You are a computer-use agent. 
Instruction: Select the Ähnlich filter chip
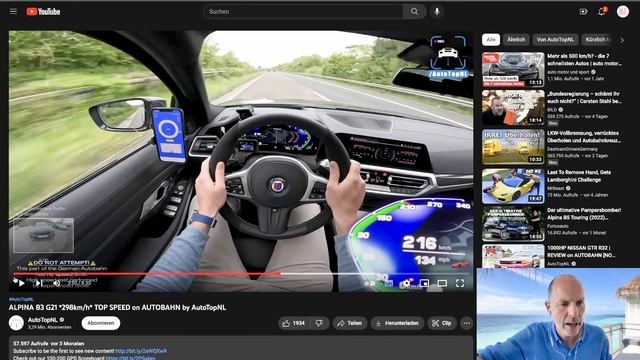pos(516,40)
